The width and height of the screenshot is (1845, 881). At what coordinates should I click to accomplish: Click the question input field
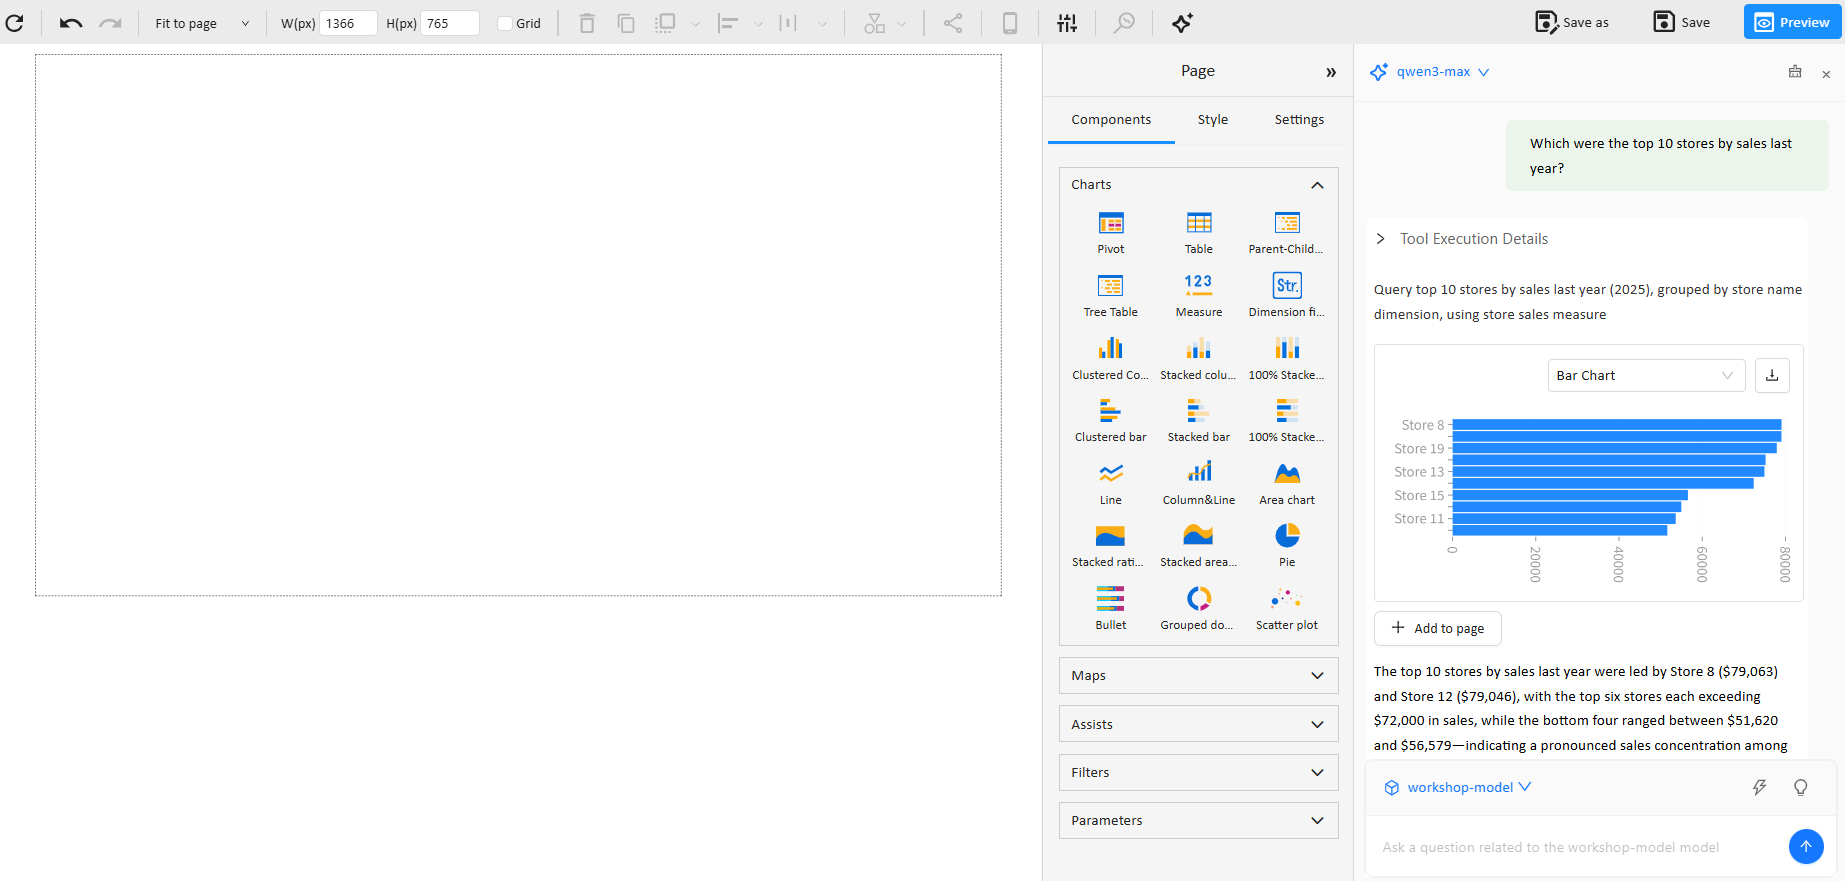1575,847
